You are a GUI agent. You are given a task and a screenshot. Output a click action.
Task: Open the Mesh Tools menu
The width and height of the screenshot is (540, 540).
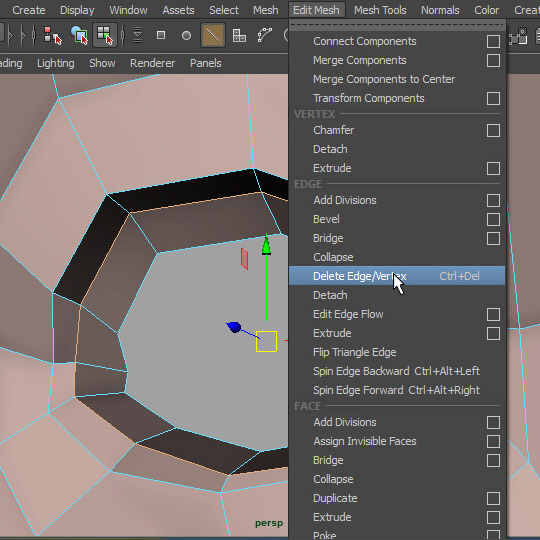coord(380,10)
